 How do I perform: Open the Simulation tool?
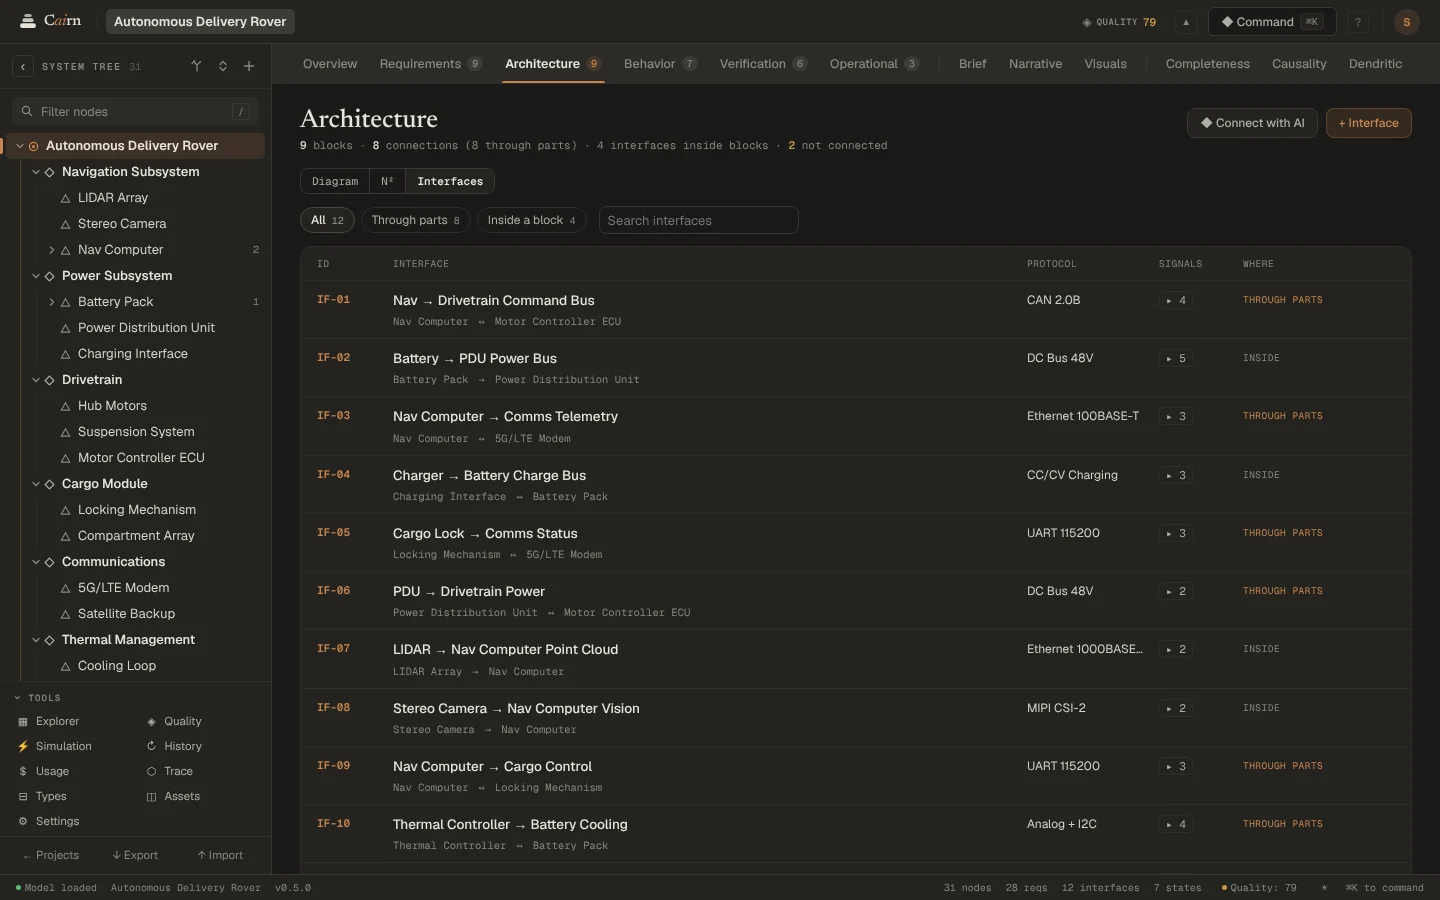pos(55,746)
